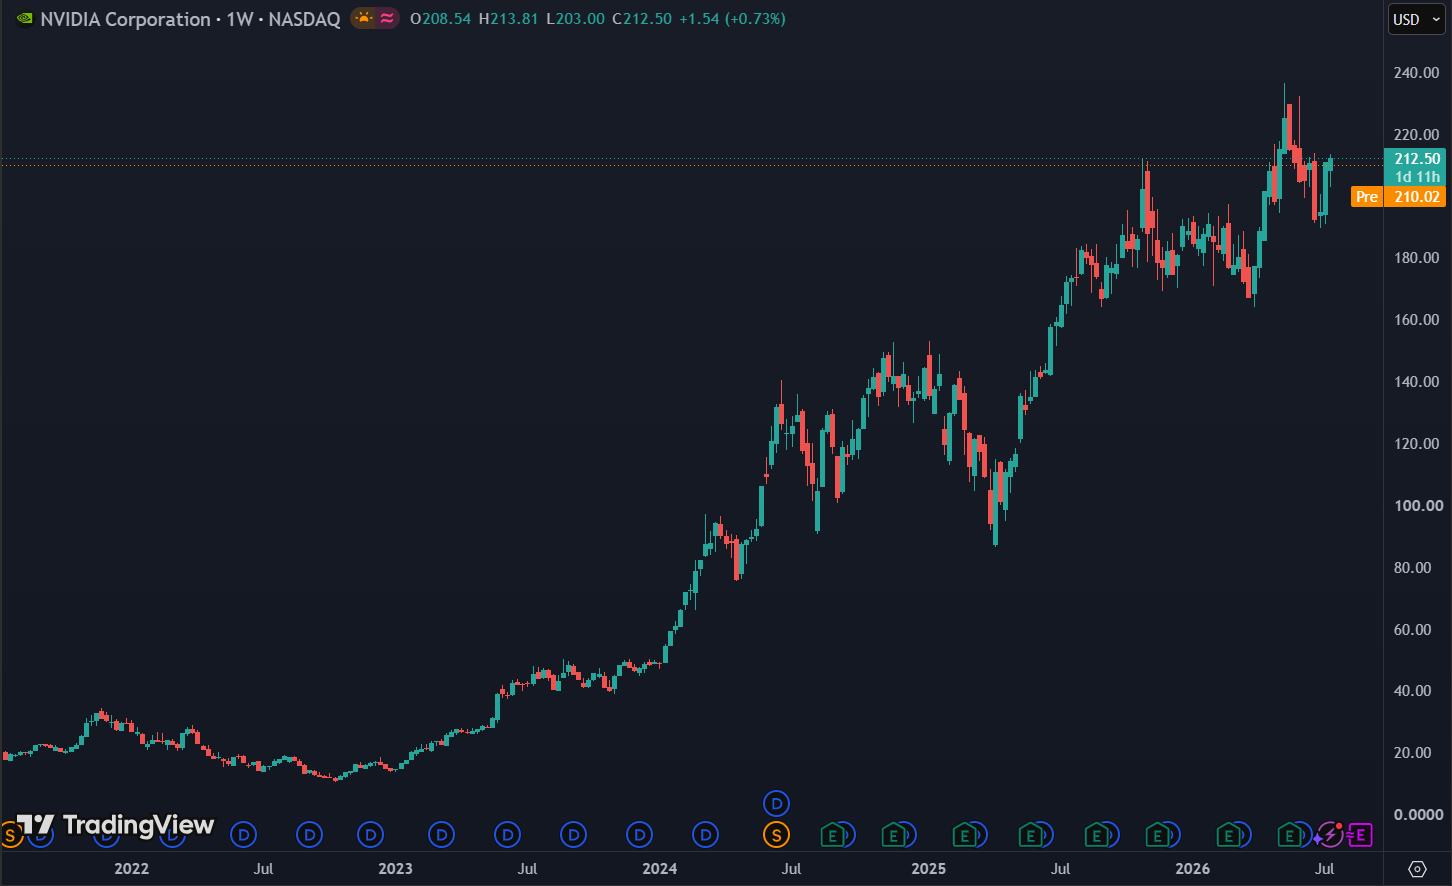Click the 2023 year label on time axis
1452x886 pixels.
pyautogui.click(x=395, y=869)
